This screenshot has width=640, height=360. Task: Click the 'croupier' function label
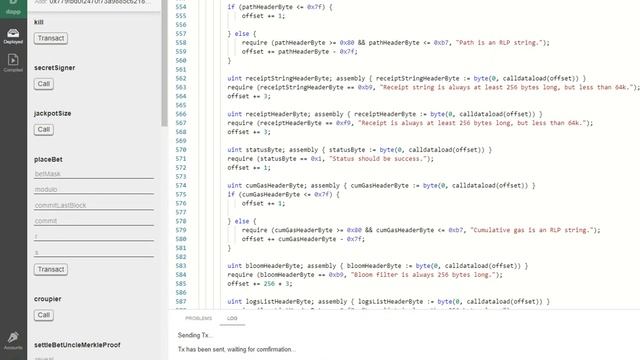pyautogui.click(x=47, y=299)
